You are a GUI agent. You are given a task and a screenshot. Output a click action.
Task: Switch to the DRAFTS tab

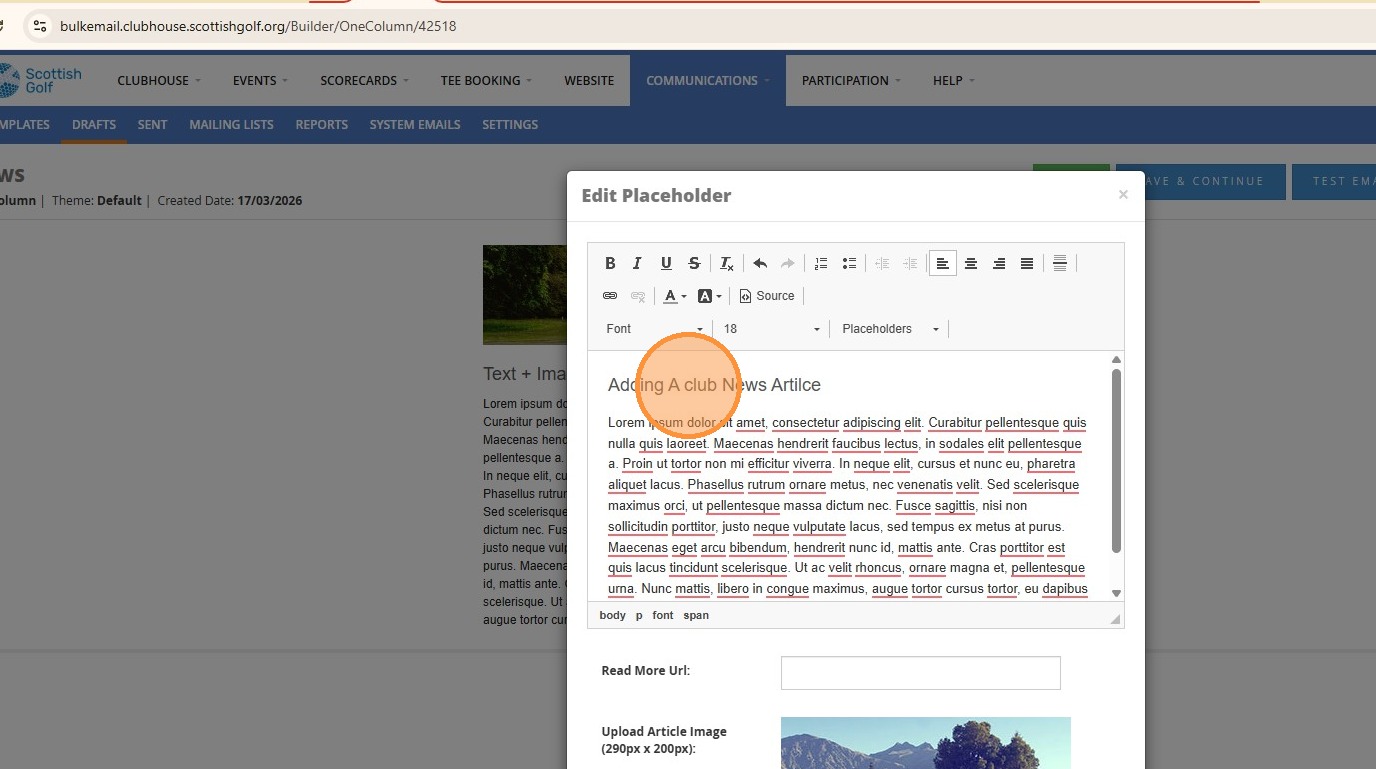coord(94,125)
